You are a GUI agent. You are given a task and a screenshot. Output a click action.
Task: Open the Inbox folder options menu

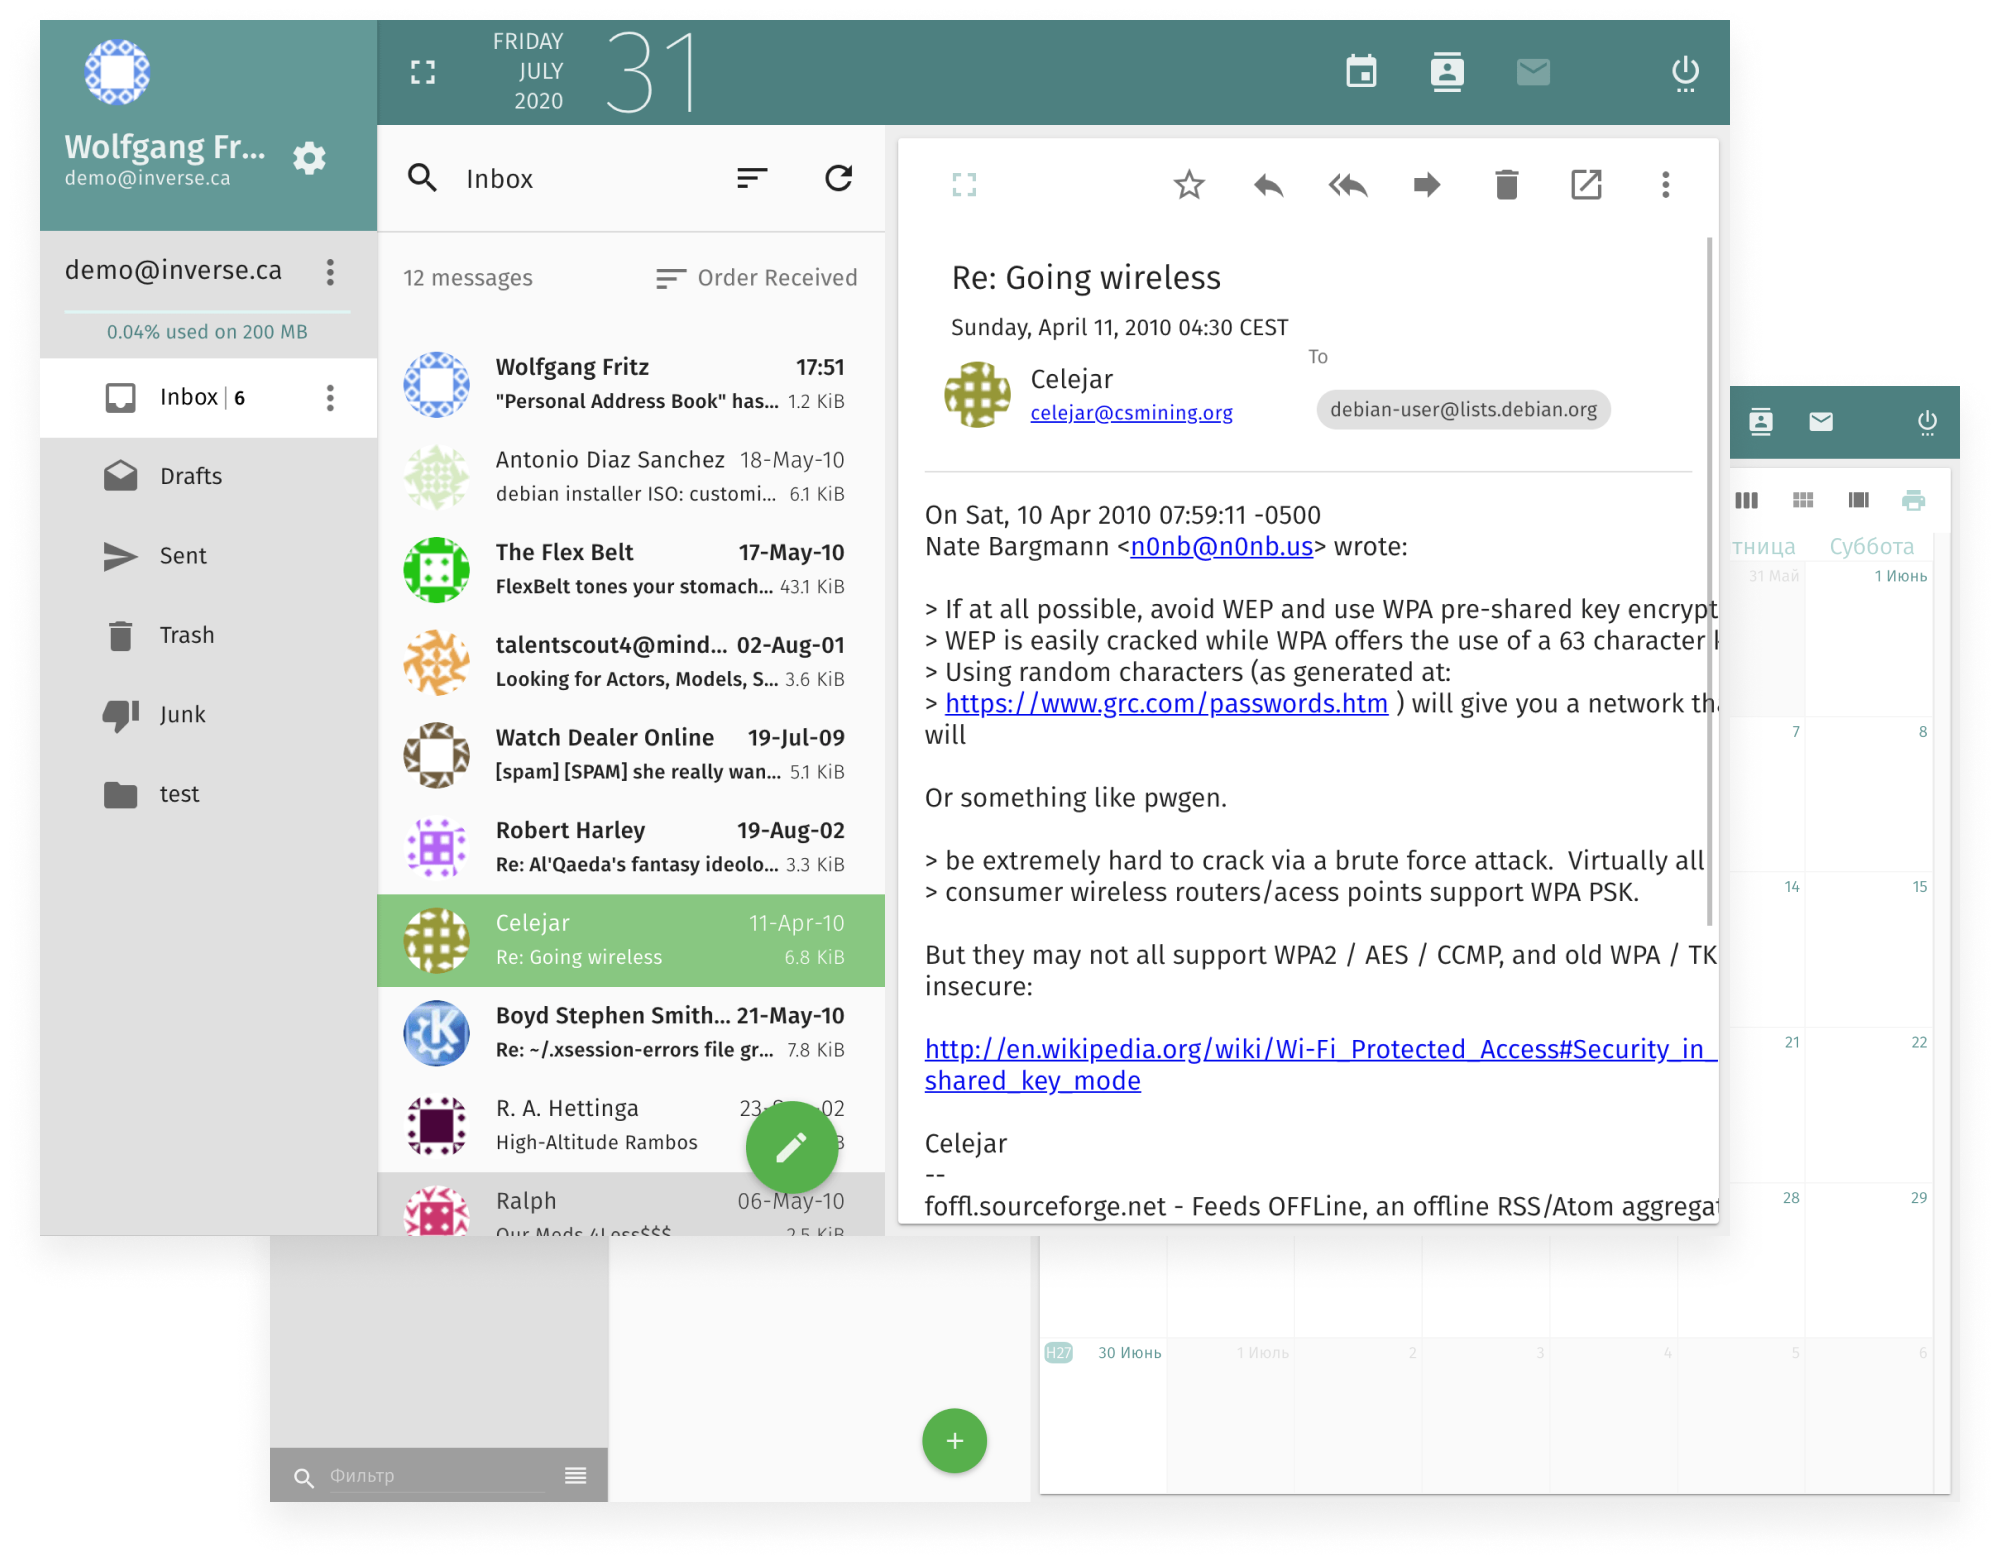[330, 398]
